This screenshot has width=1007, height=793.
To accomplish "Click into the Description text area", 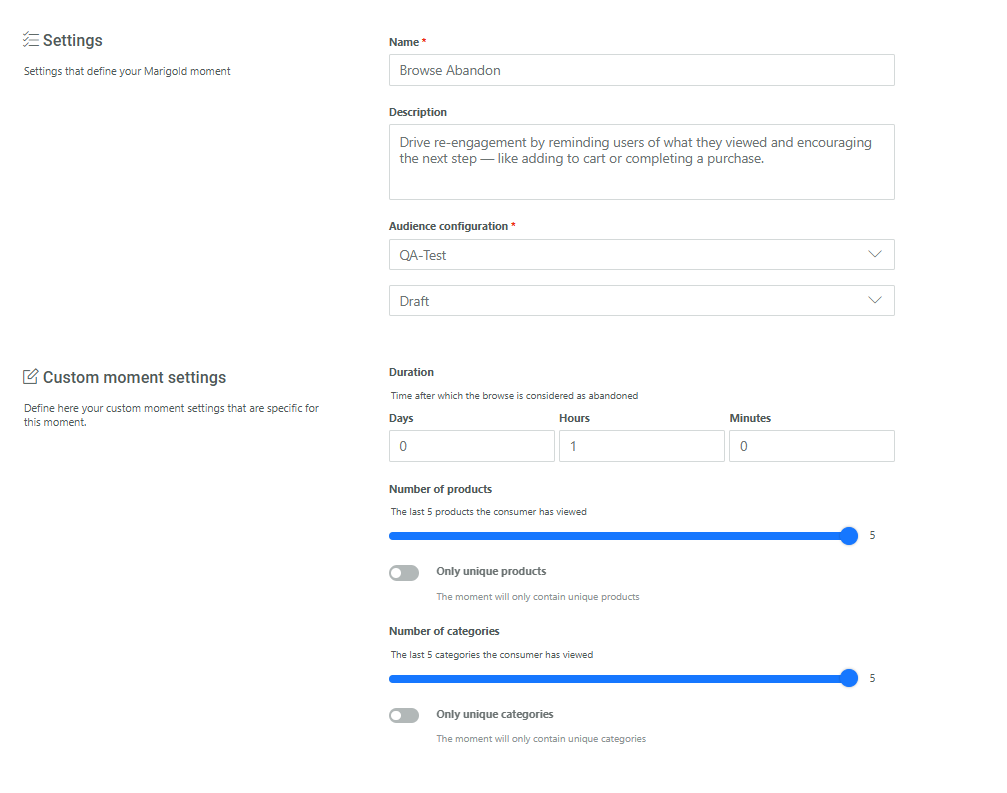I will [x=641, y=162].
